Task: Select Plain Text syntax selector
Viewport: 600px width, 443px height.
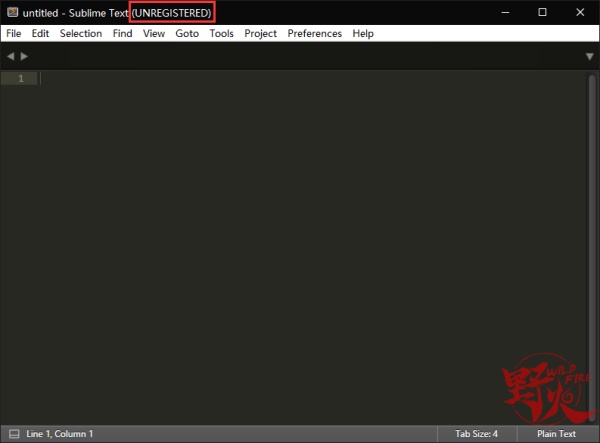Action: [556, 434]
